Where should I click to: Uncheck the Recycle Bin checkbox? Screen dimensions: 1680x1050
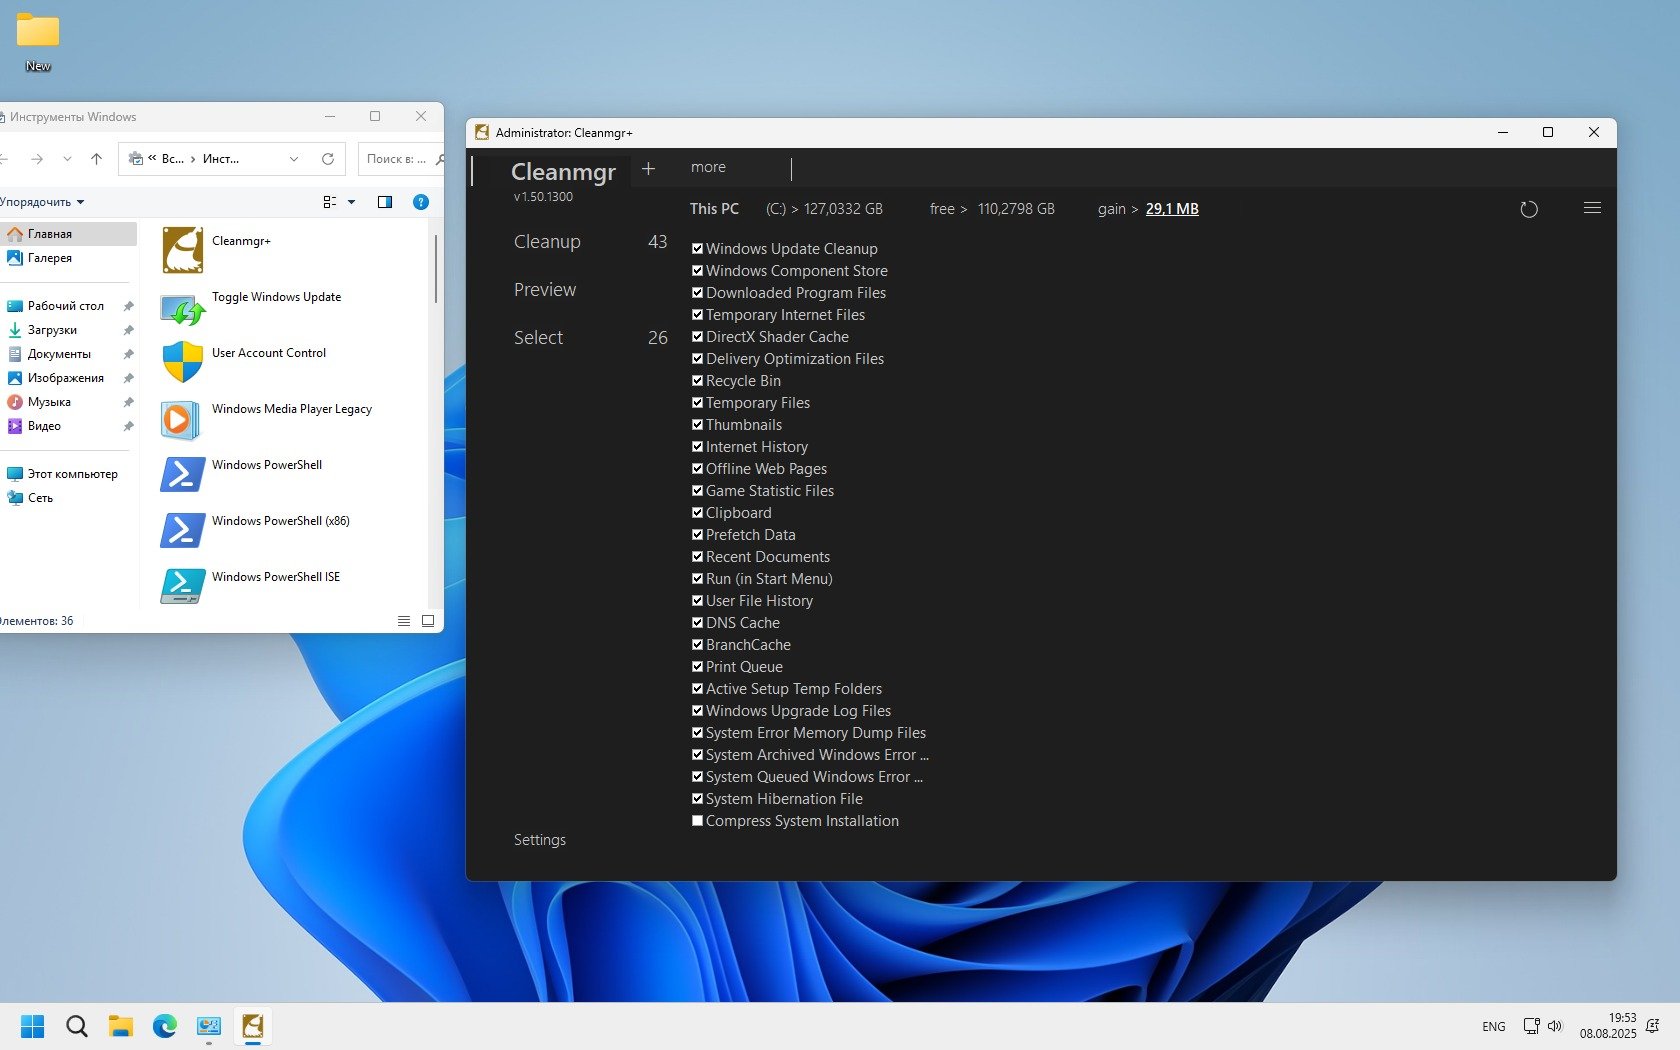[697, 381]
